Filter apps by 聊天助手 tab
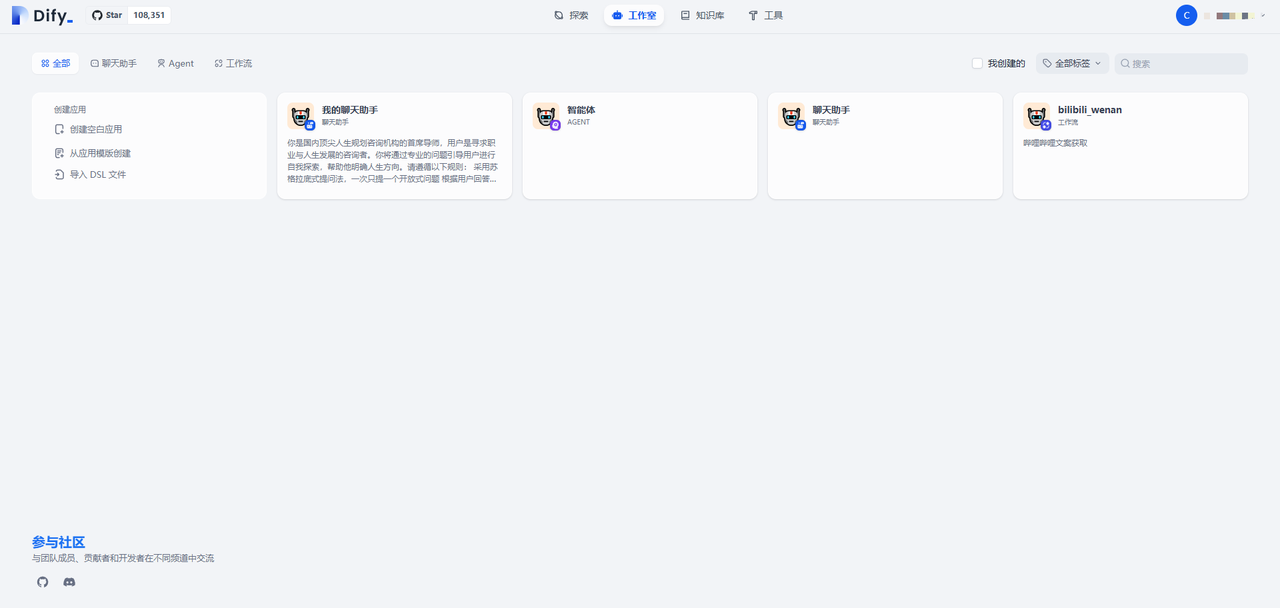The width and height of the screenshot is (1280, 608). pyautogui.click(x=113, y=64)
